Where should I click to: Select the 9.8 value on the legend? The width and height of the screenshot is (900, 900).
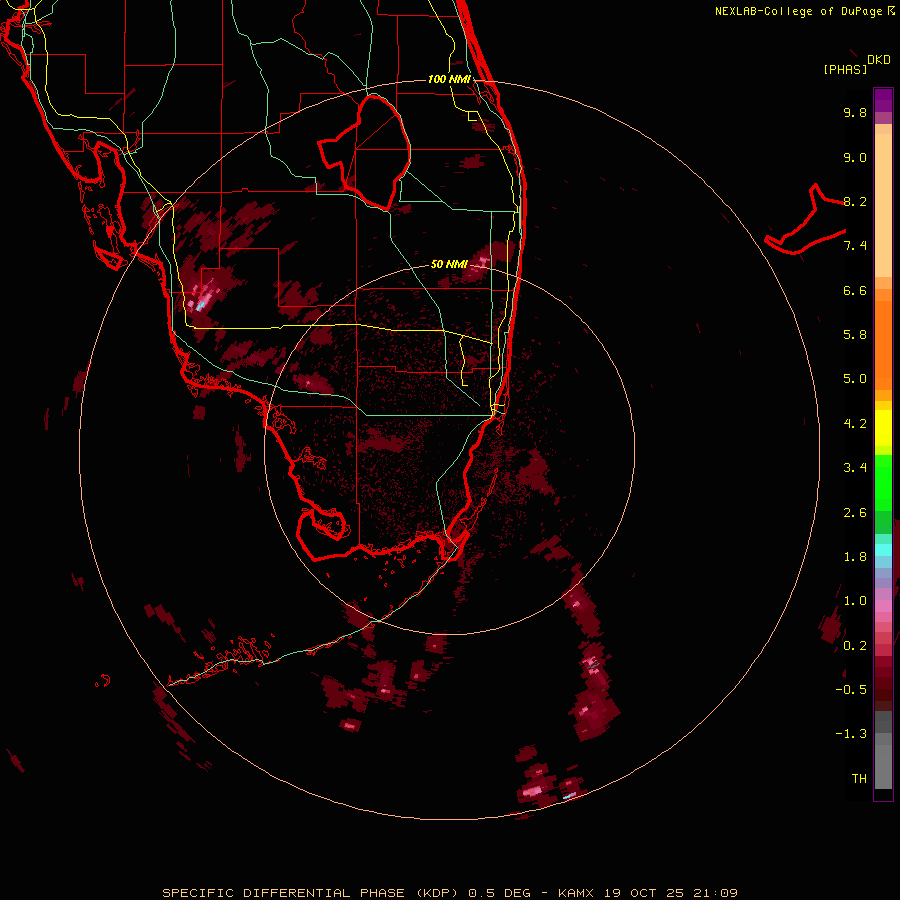point(855,112)
